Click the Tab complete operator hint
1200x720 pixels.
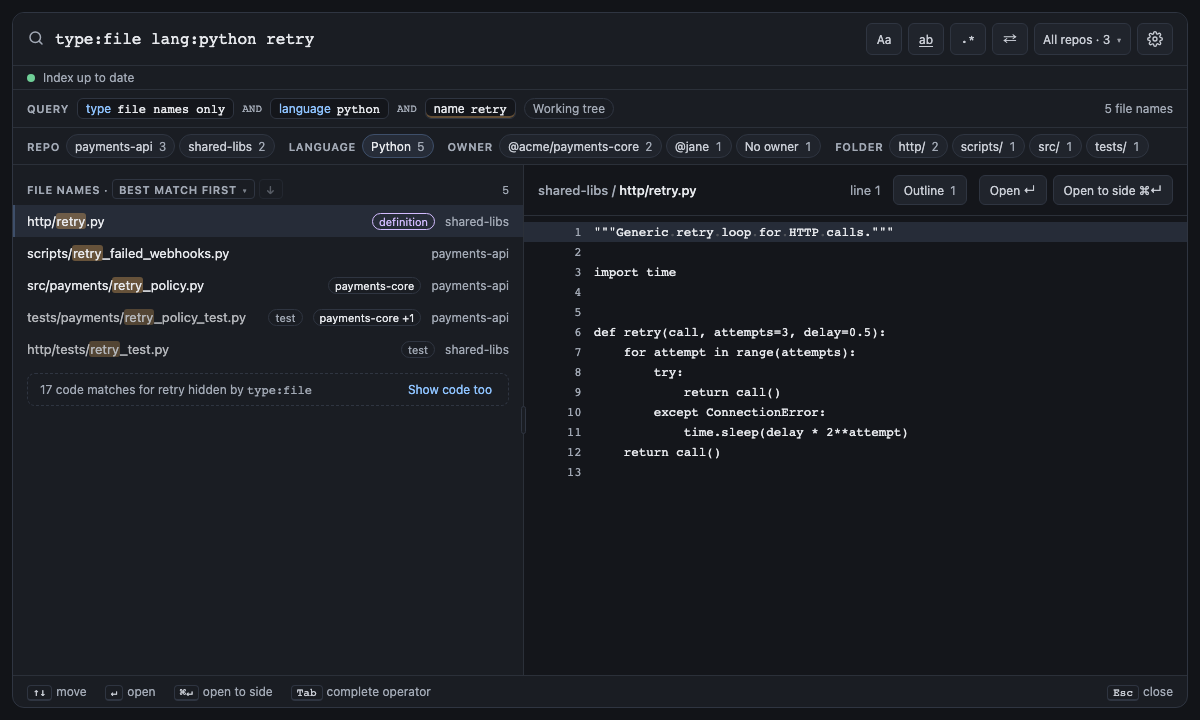[x=361, y=692]
